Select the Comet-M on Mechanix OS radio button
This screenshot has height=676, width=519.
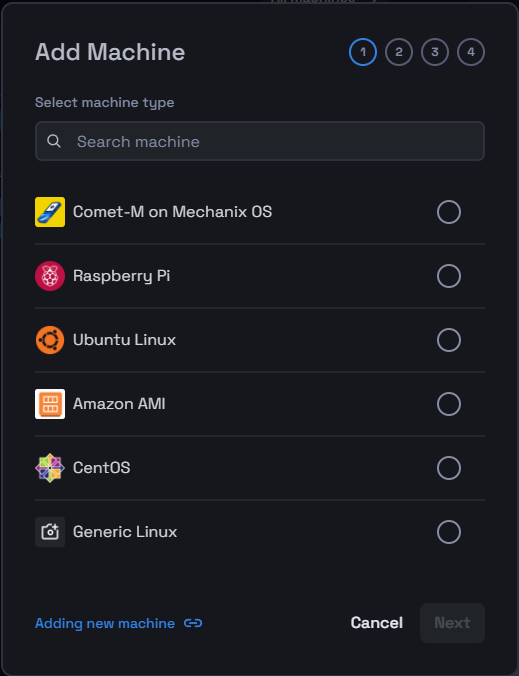tap(449, 212)
